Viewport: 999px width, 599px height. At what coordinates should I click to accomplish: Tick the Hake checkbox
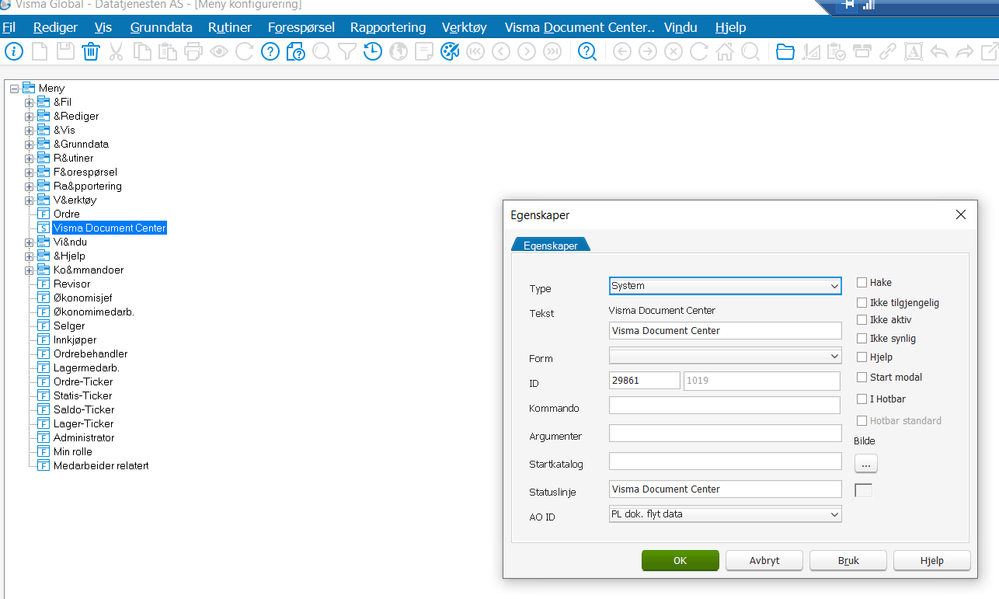click(x=862, y=282)
